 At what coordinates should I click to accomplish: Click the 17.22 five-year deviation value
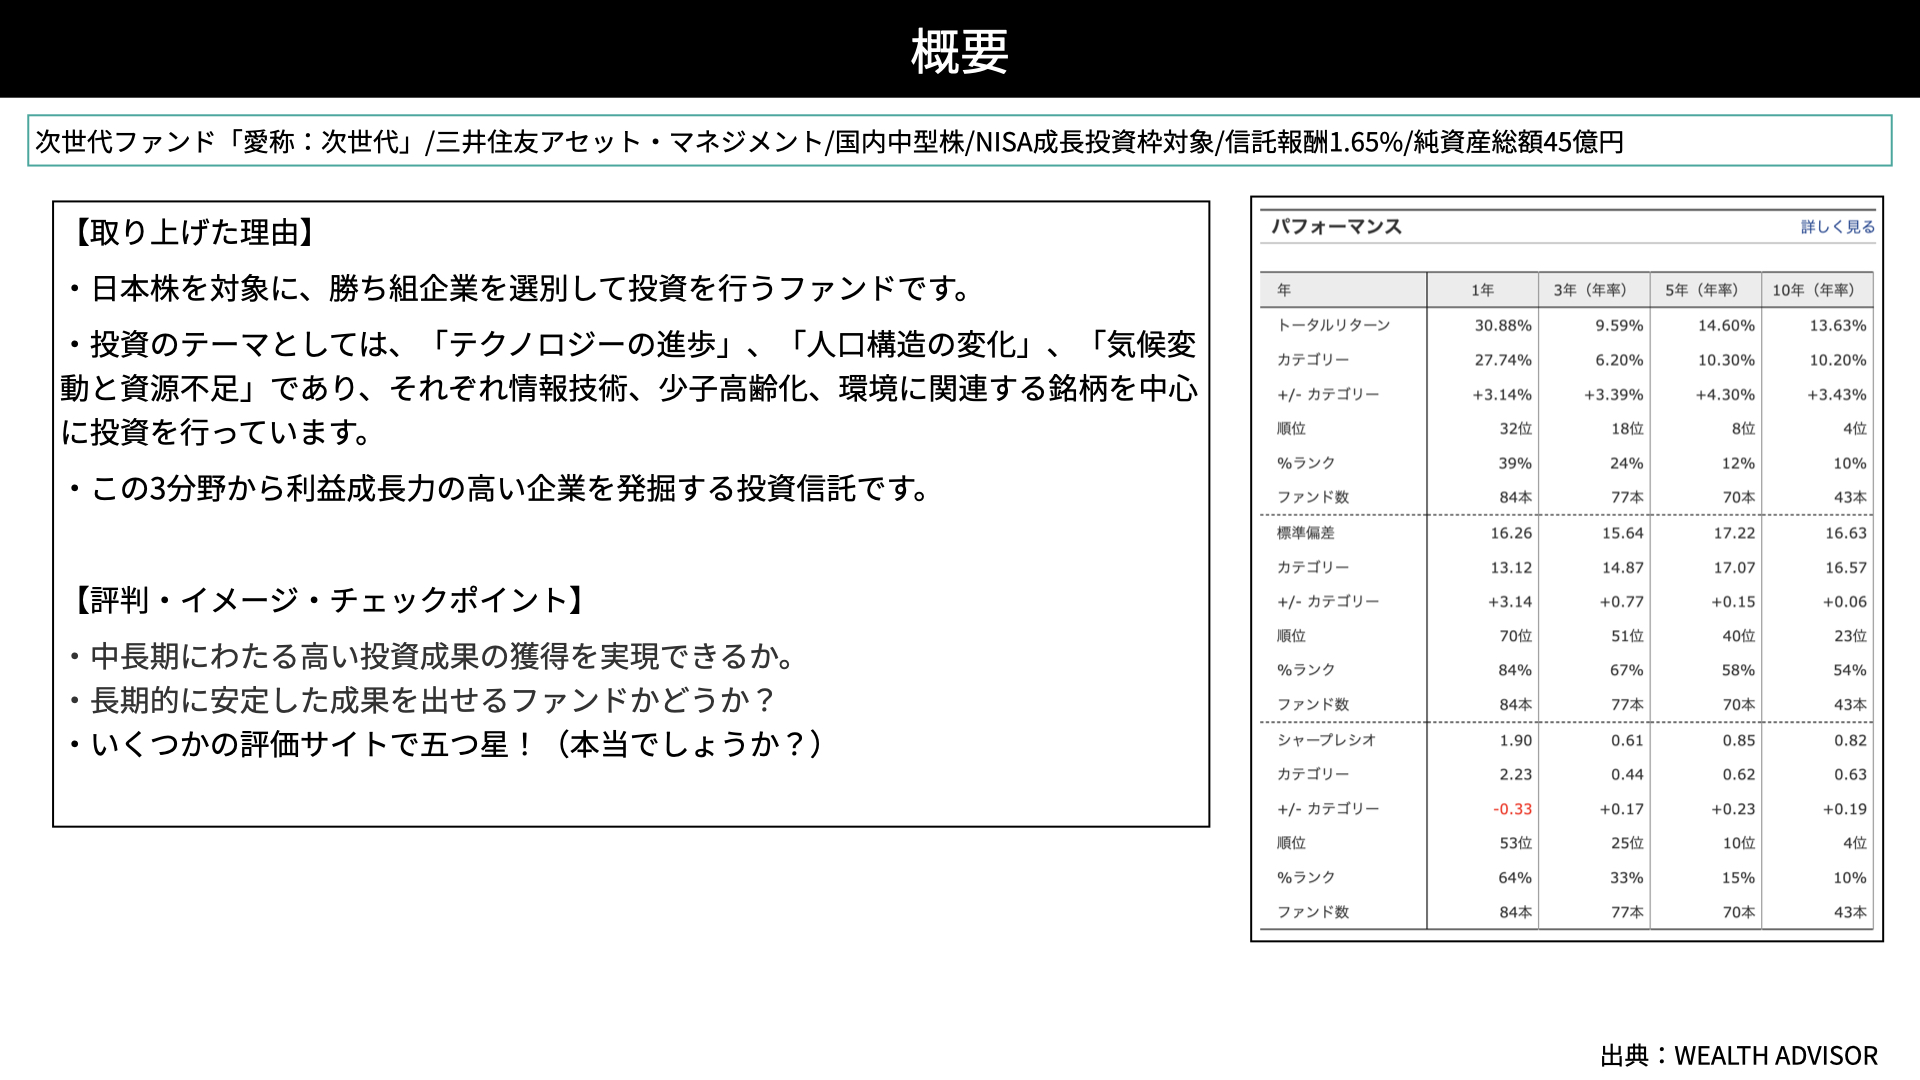pyautogui.click(x=1734, y=533)
